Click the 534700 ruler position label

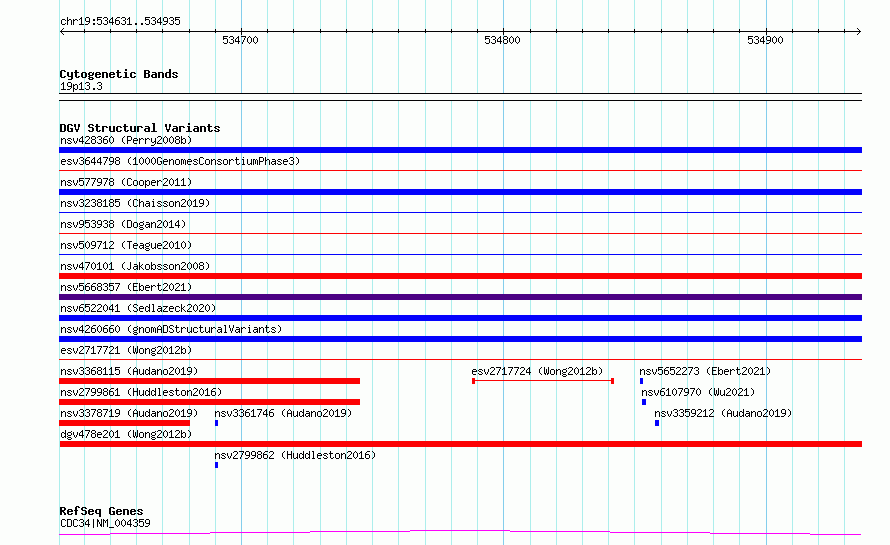point(240,40)
